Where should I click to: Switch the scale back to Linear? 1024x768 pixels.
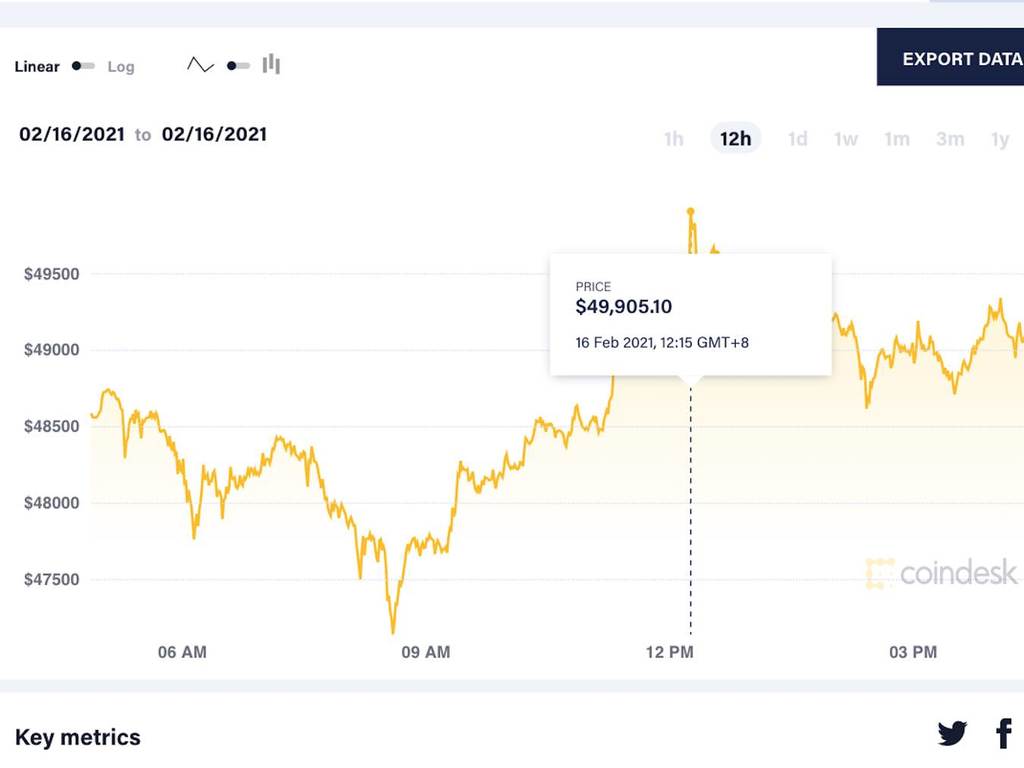36,67
